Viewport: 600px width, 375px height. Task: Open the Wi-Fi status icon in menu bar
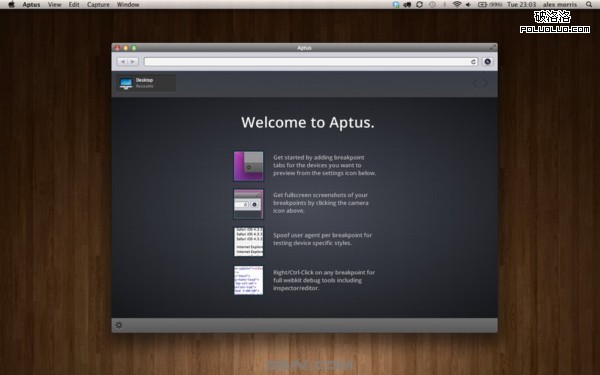457,5
